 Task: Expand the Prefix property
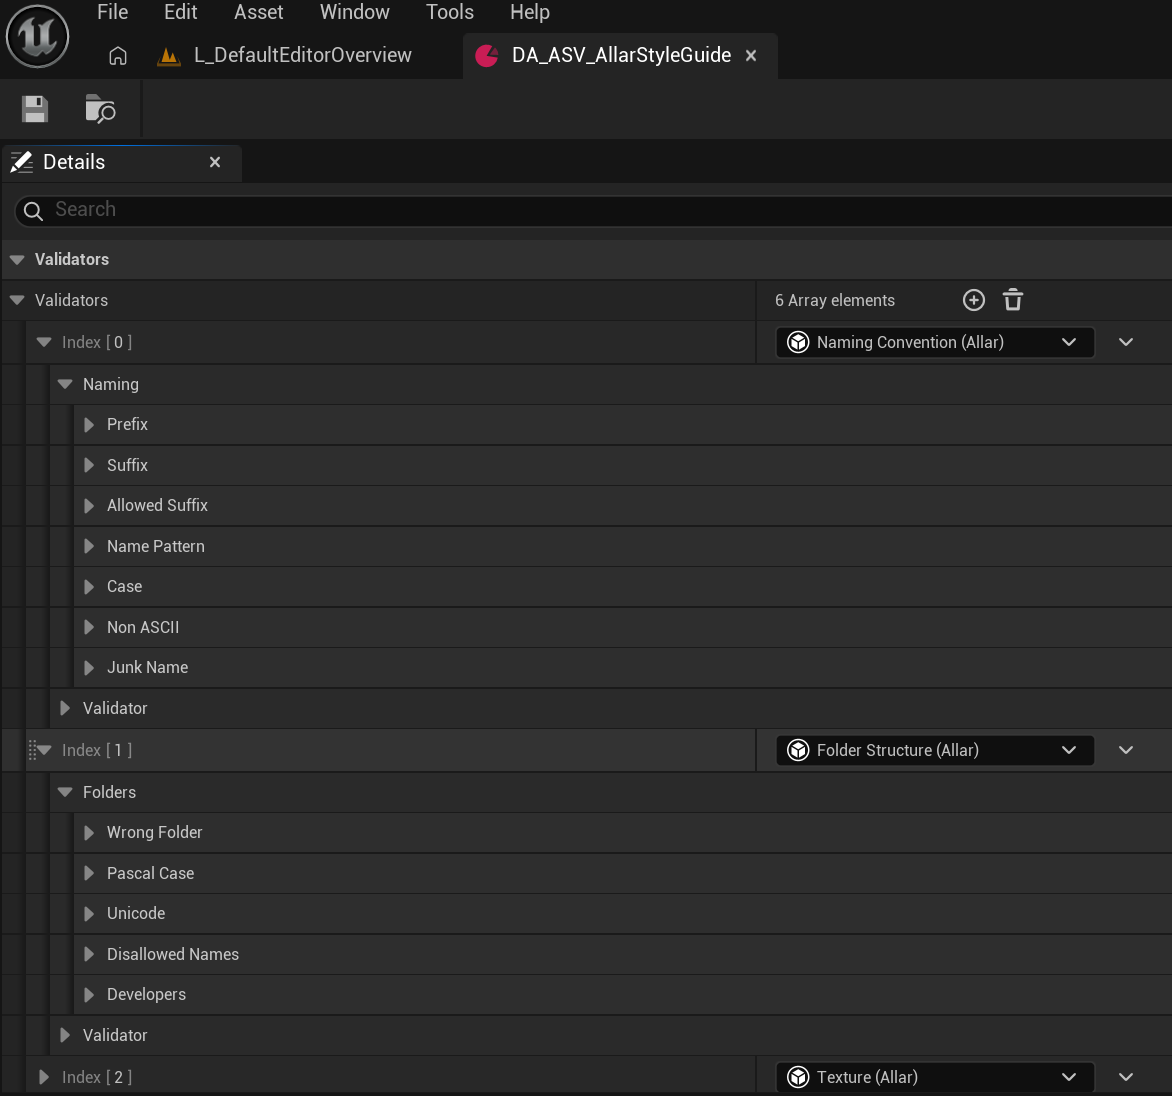click(89, 425)
